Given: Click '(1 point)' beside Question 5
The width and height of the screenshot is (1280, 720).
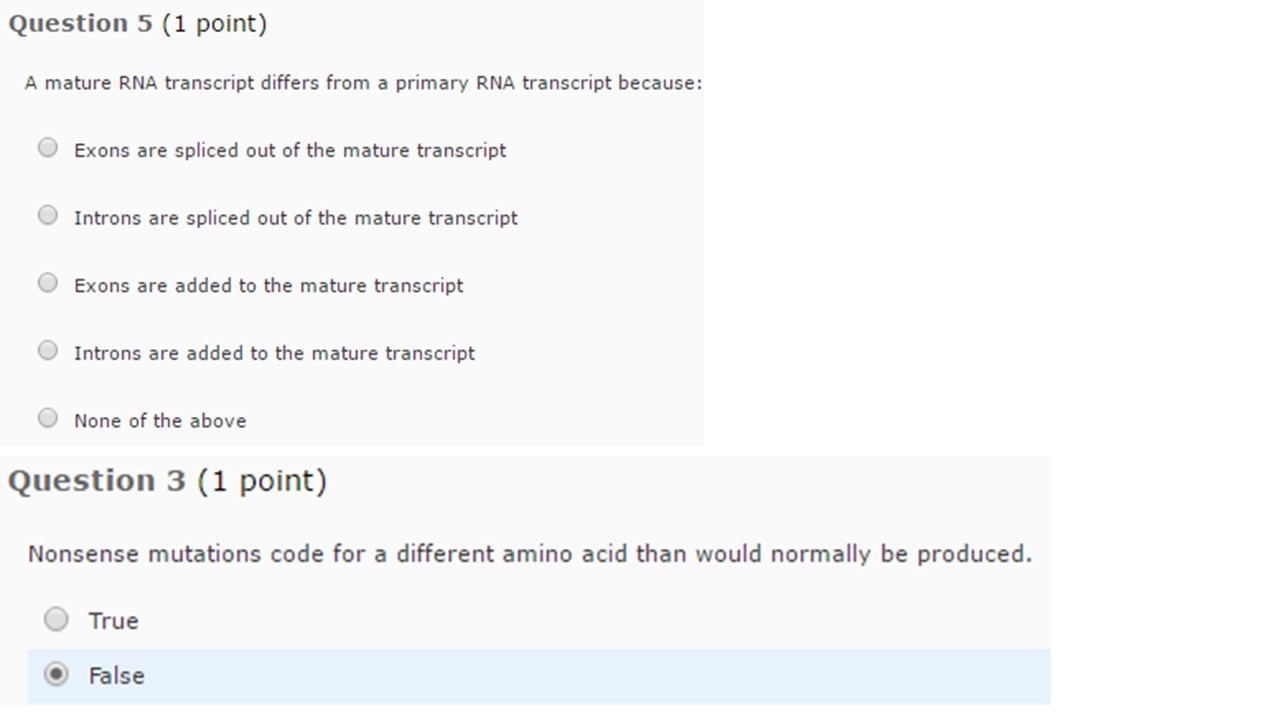Looking at the screenshot, I should (214, 24).
